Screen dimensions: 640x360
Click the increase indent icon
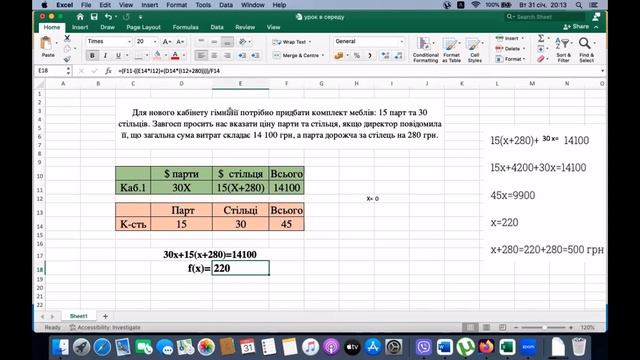pos(256,56)
